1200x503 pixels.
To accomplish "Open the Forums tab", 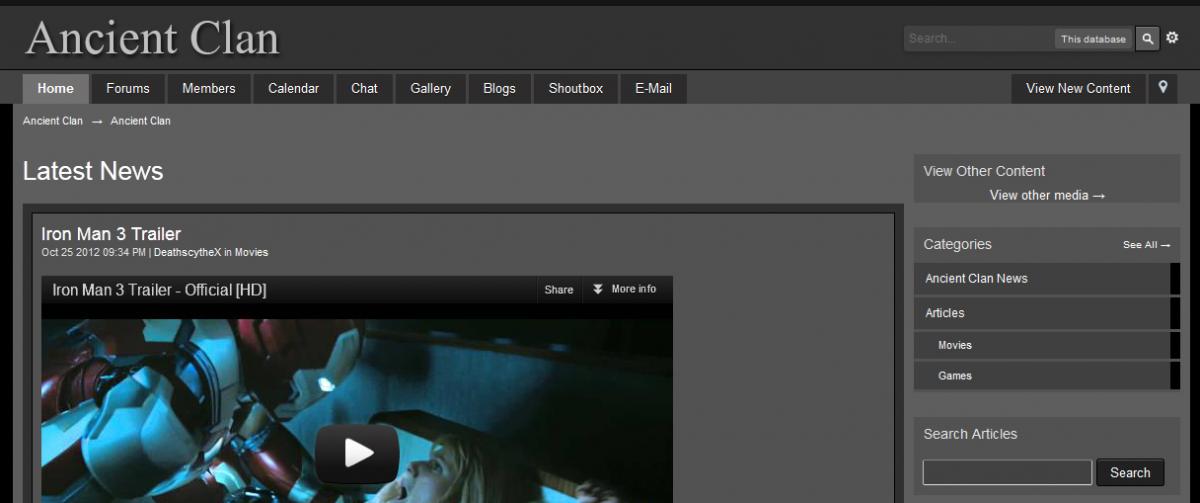I will coord(128,88).
